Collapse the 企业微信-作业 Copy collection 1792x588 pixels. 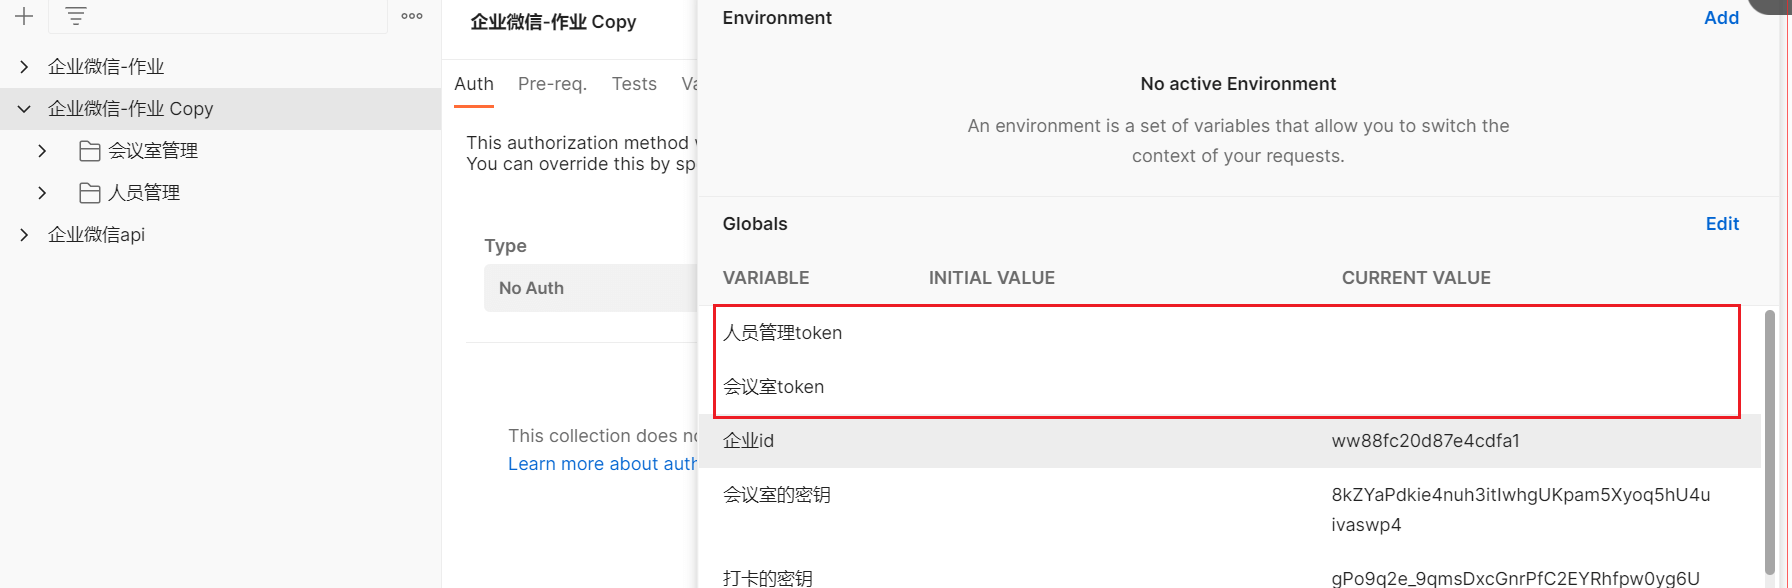pyautogui.click(x=25, y=109)
